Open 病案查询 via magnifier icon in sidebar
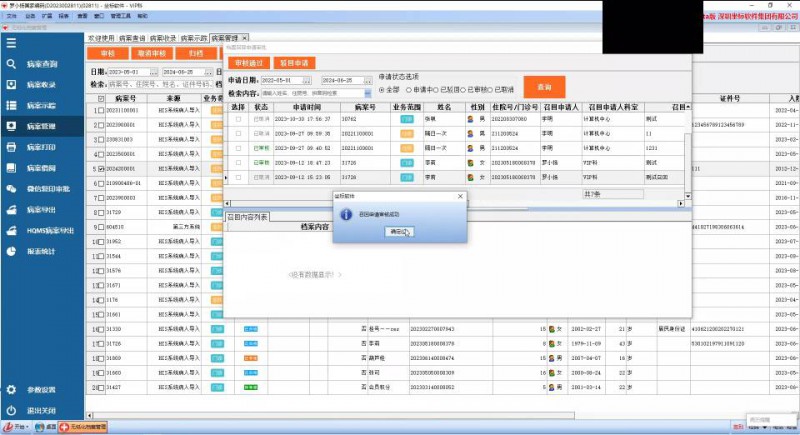Image resolution: width=800 pixels, height=435 pixels. (x=10, y=64)
